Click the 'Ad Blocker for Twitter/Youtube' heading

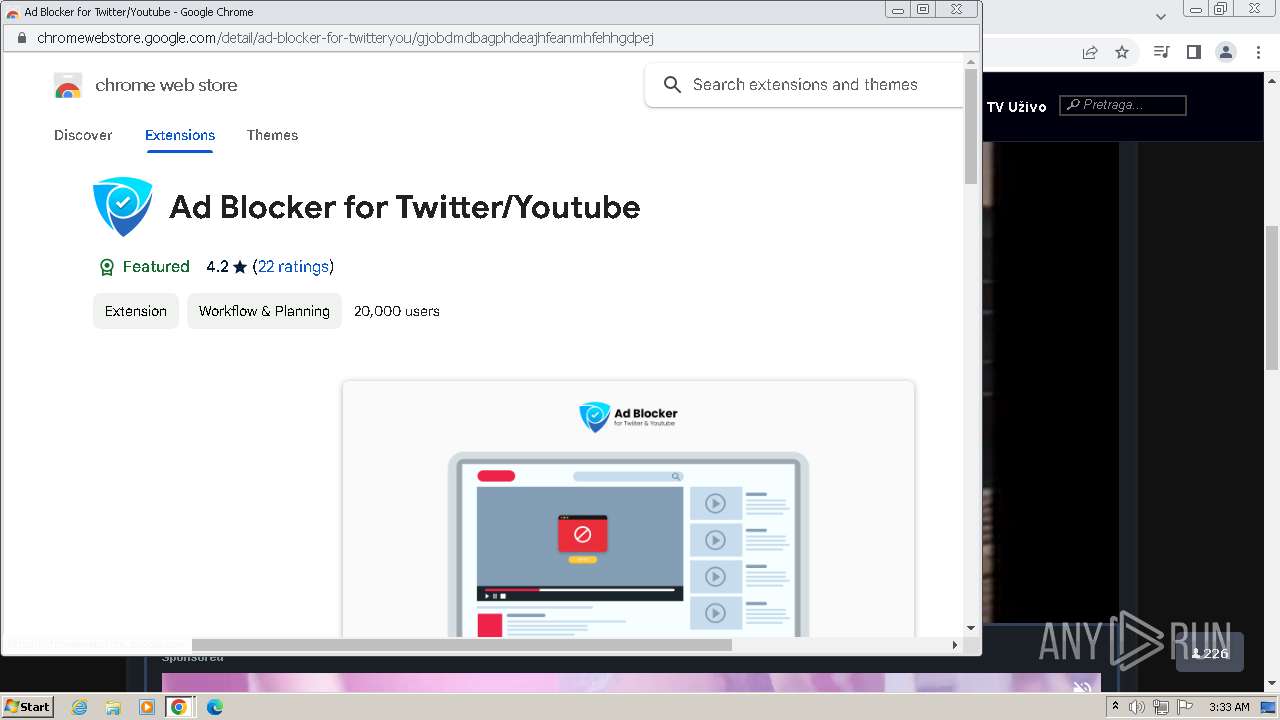405,207
